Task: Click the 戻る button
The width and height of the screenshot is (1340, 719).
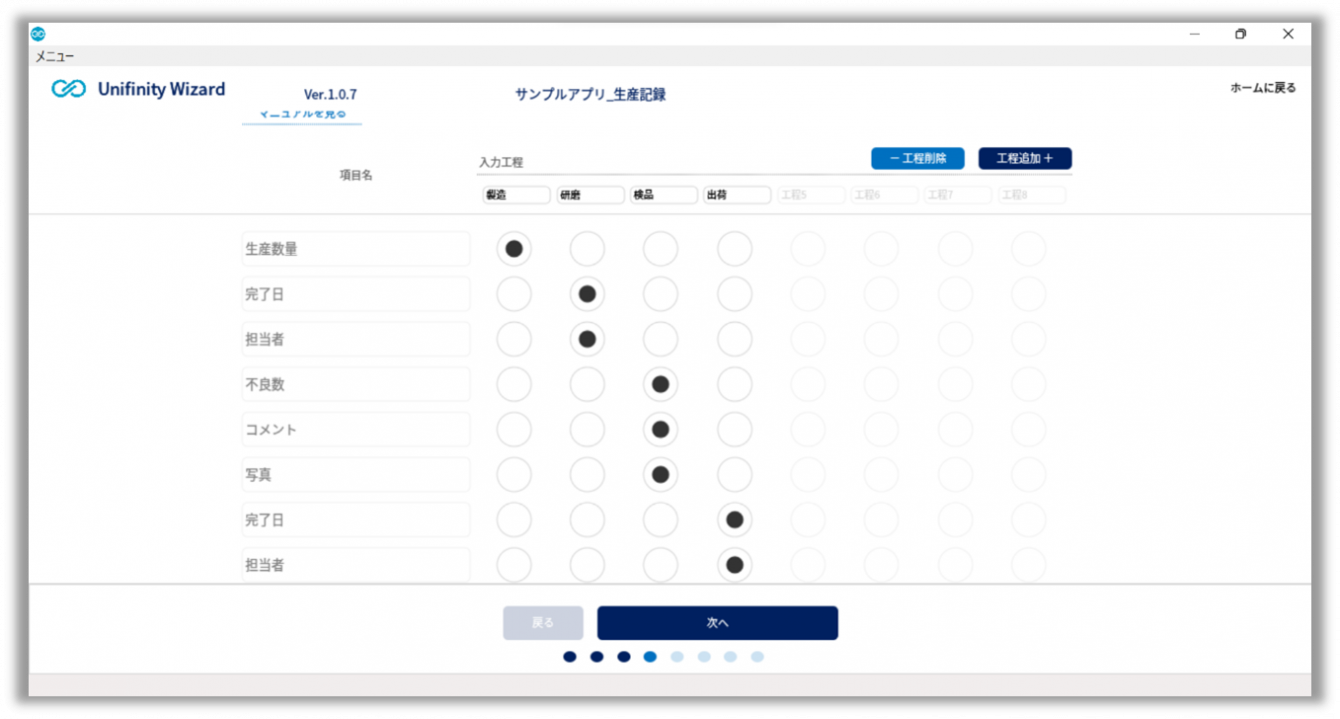Action: 543,623
